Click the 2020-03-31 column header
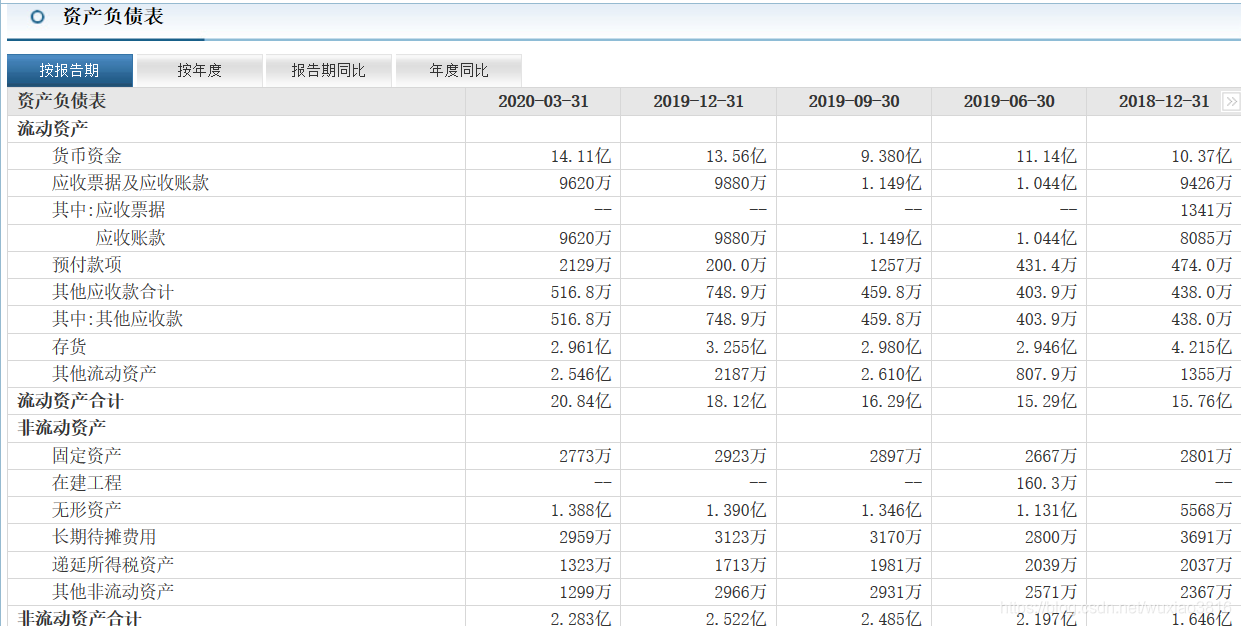Screen dimensions: 1241x626 coord(543,102)
